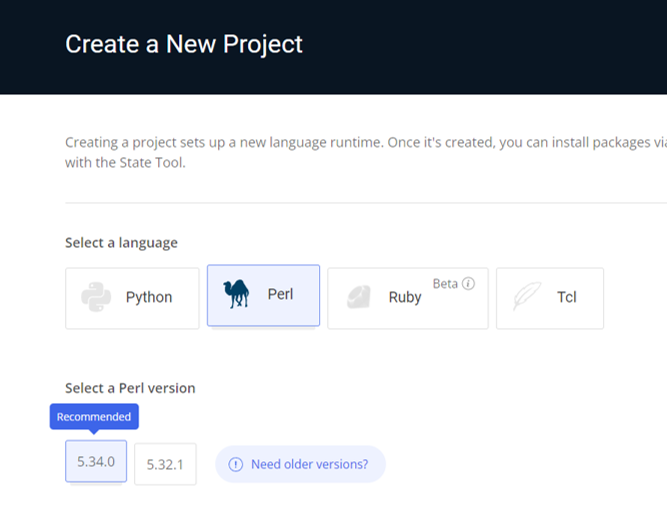The width and height of the screenshot is (667, 522).
Task: Click the Tcl feather icon
Action: 526,297
